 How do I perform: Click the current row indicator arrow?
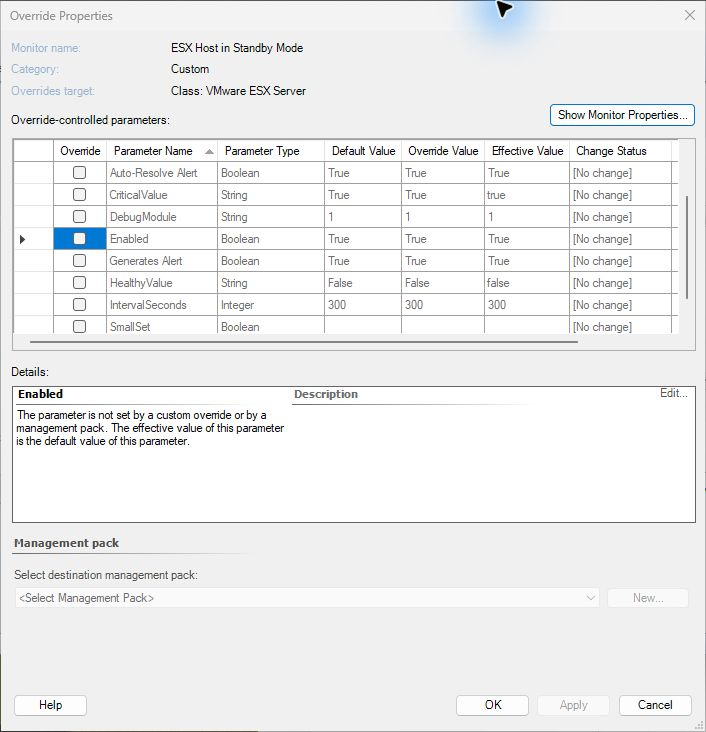(22, 239)
